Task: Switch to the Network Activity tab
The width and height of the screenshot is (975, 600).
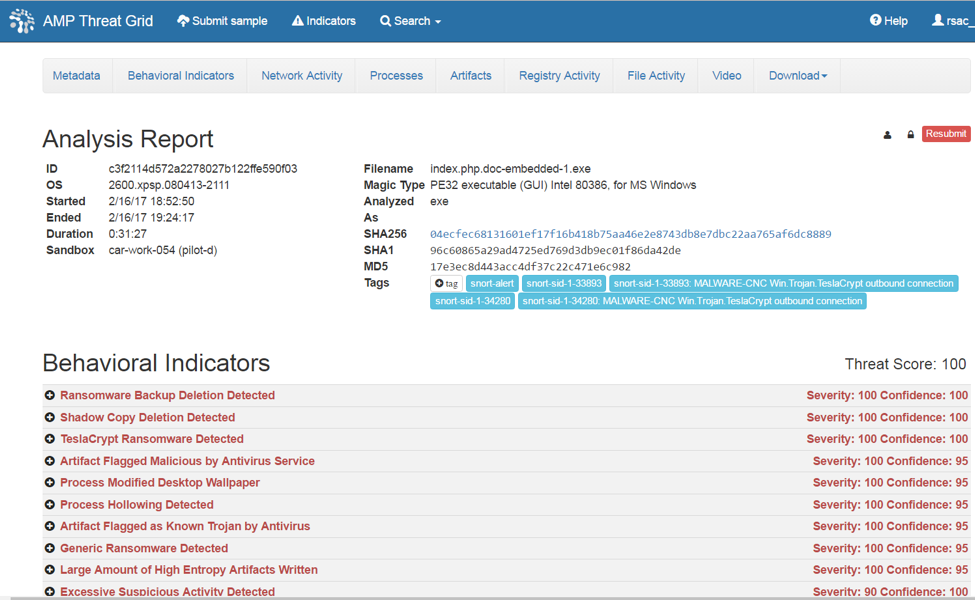Action: [x=301, y=76]
